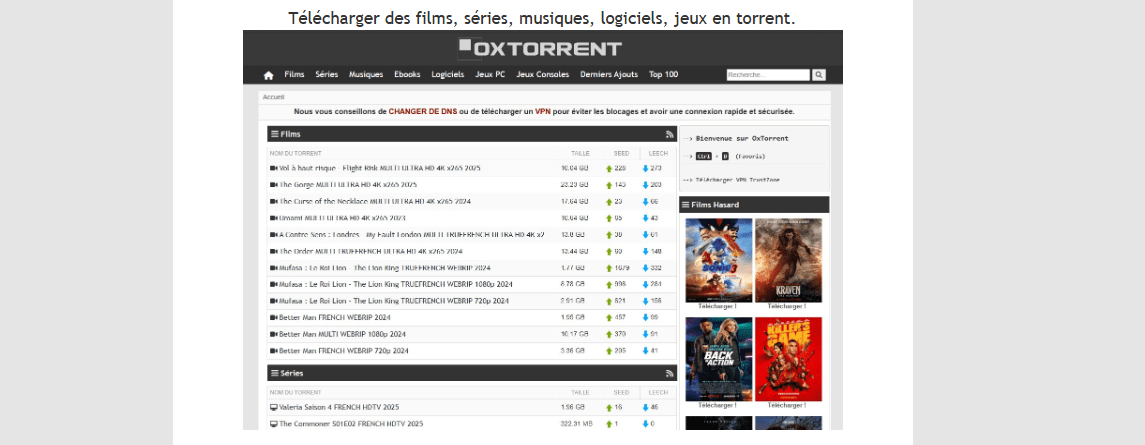Screen dimensions: 1145x445
Task: Click blue leech arrow showing 332 leechers
Action: [x=646, y=268]
